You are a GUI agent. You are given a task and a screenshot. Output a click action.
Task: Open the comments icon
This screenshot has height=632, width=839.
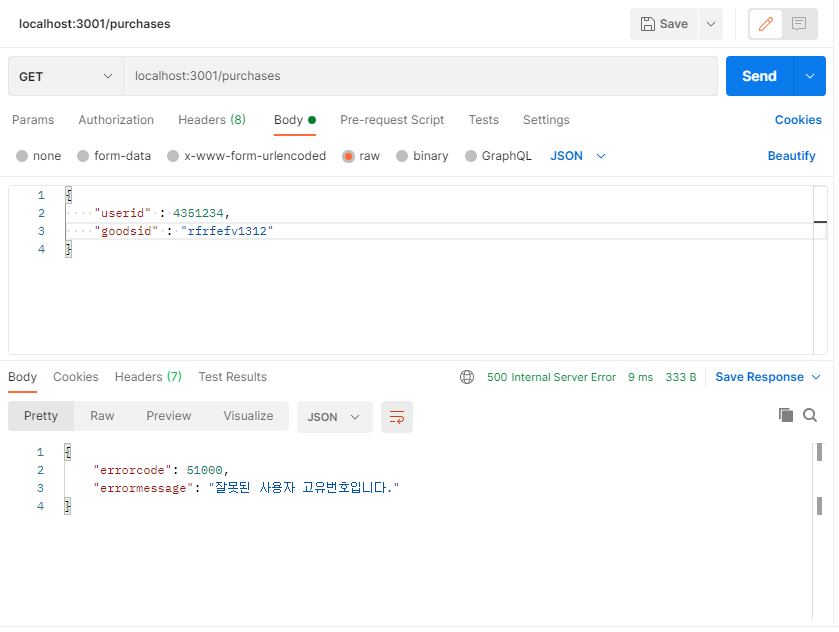799,24
